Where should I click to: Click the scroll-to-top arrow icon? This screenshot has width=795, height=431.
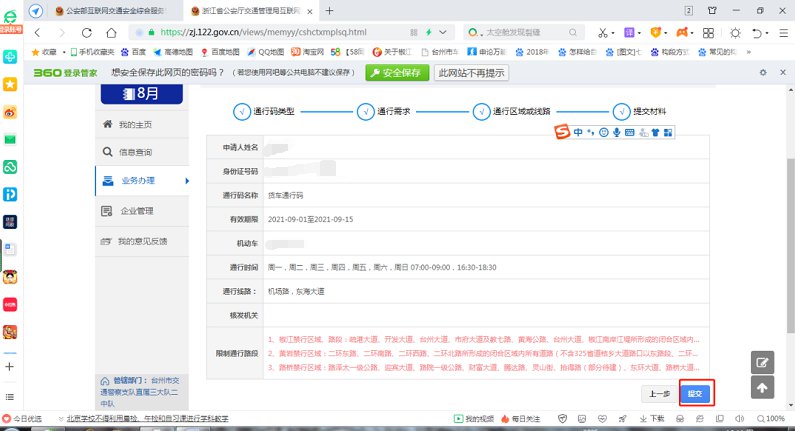762,388
